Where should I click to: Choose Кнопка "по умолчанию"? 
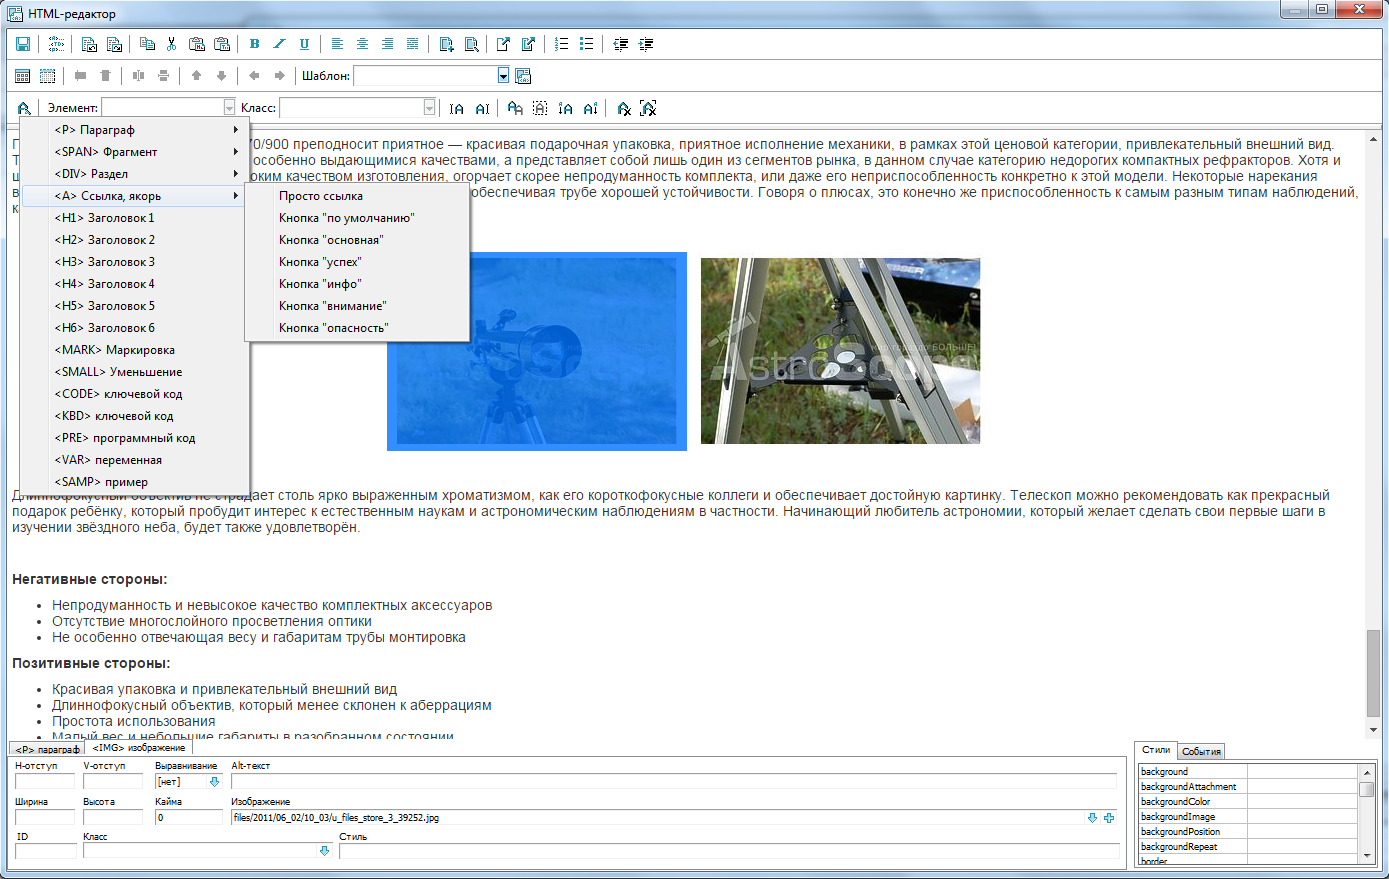tap(358, 218)
